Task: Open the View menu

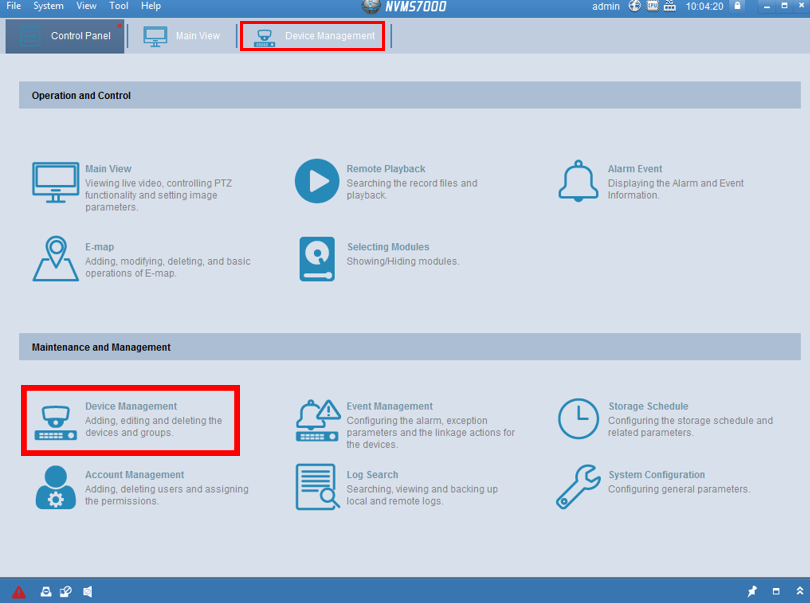Action: 86,6
